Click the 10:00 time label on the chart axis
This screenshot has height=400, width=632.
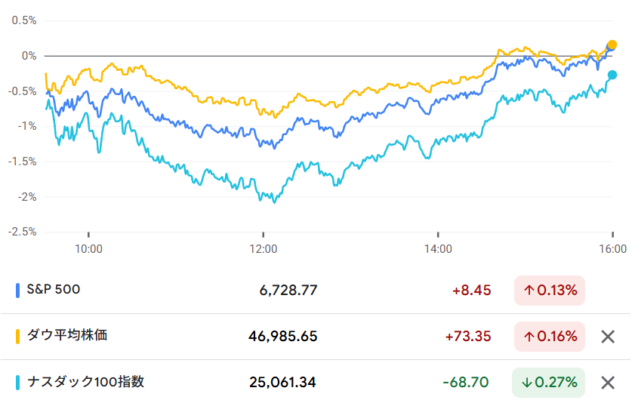pos(89,248)
